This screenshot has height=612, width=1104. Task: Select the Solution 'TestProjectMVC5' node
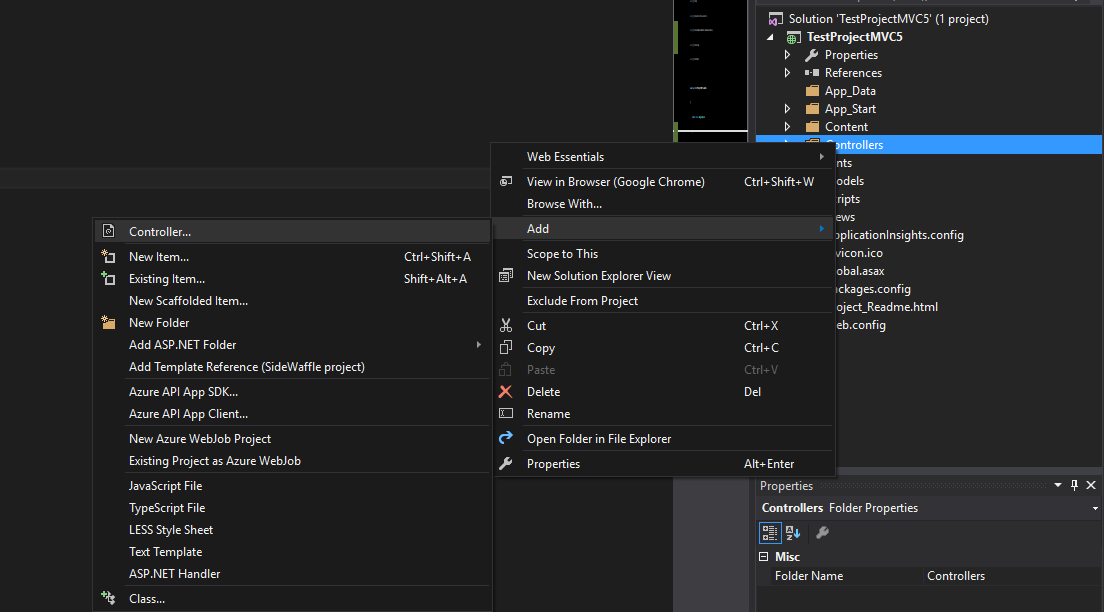click(888, 19)
